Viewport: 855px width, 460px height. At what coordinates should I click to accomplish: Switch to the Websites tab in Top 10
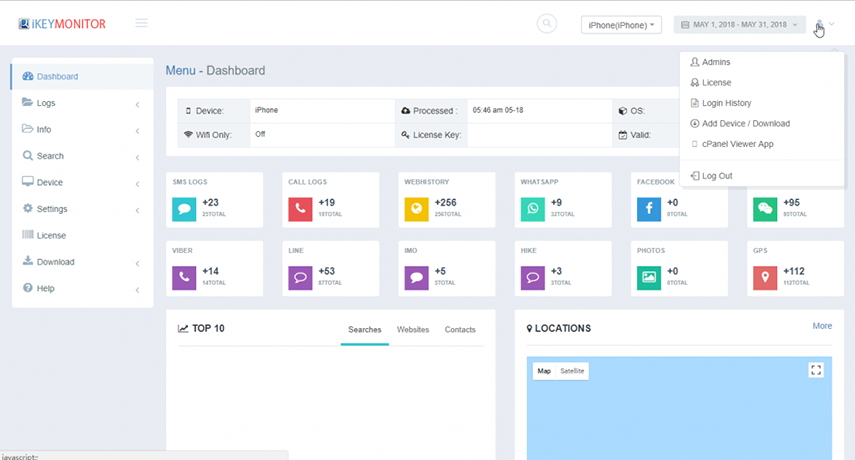tap(413, 329)
